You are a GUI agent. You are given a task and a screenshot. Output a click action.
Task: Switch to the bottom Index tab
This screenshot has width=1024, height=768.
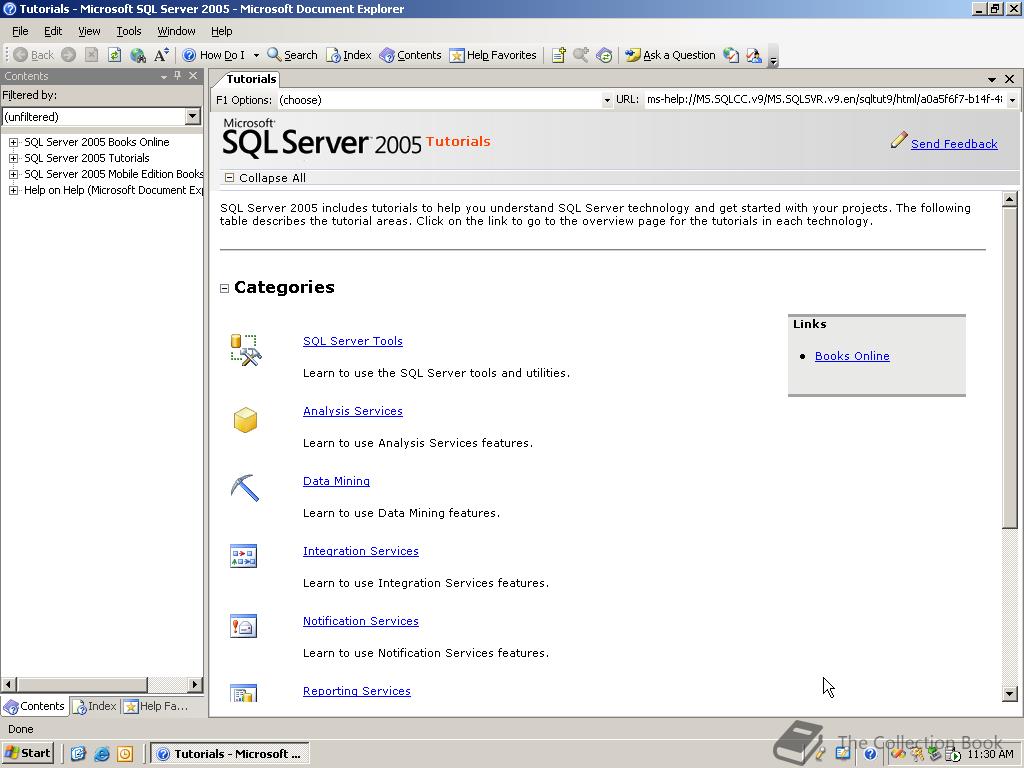pyautogui.click(x=95, y=706)
